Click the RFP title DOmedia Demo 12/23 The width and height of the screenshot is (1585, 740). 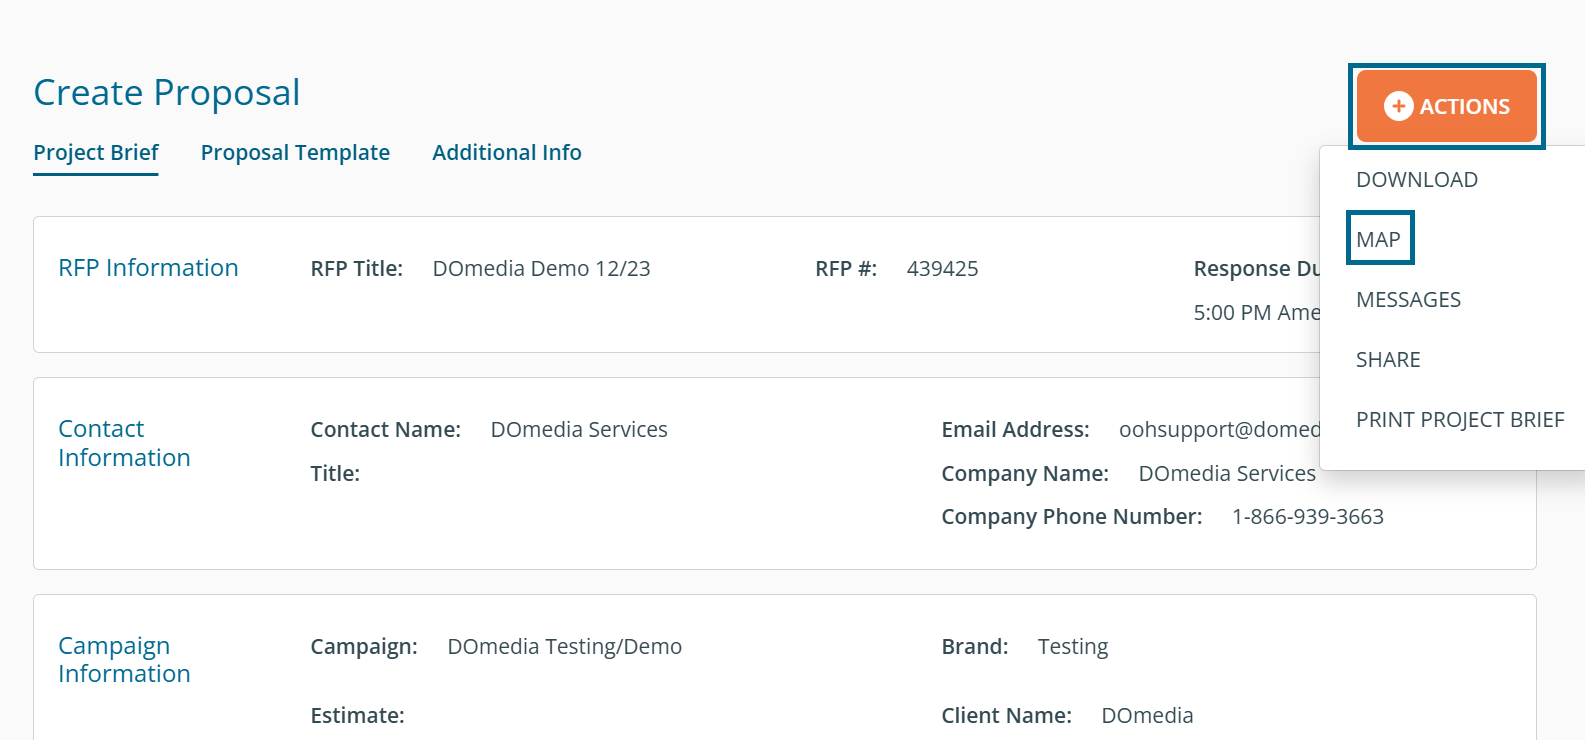pos(541,269)
